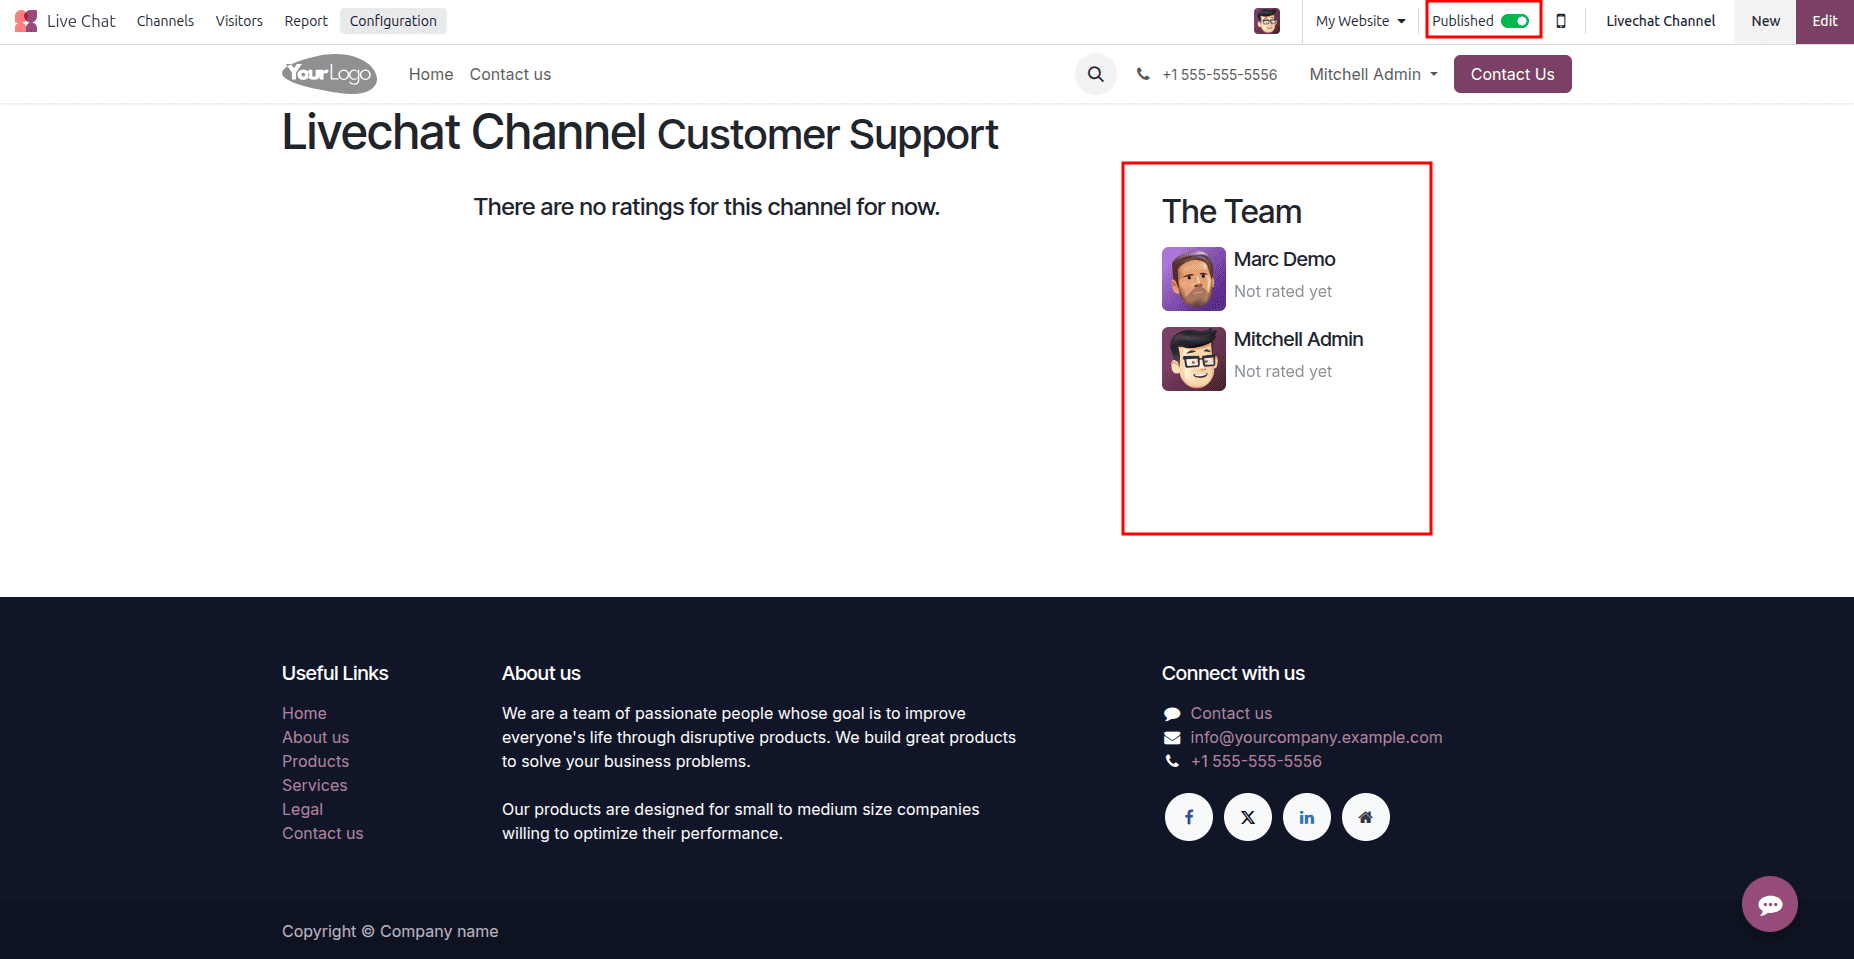This screenshot has width=1854, height=959.
Task: Click the envelope icon next to the email
Action: [1172, 737]
